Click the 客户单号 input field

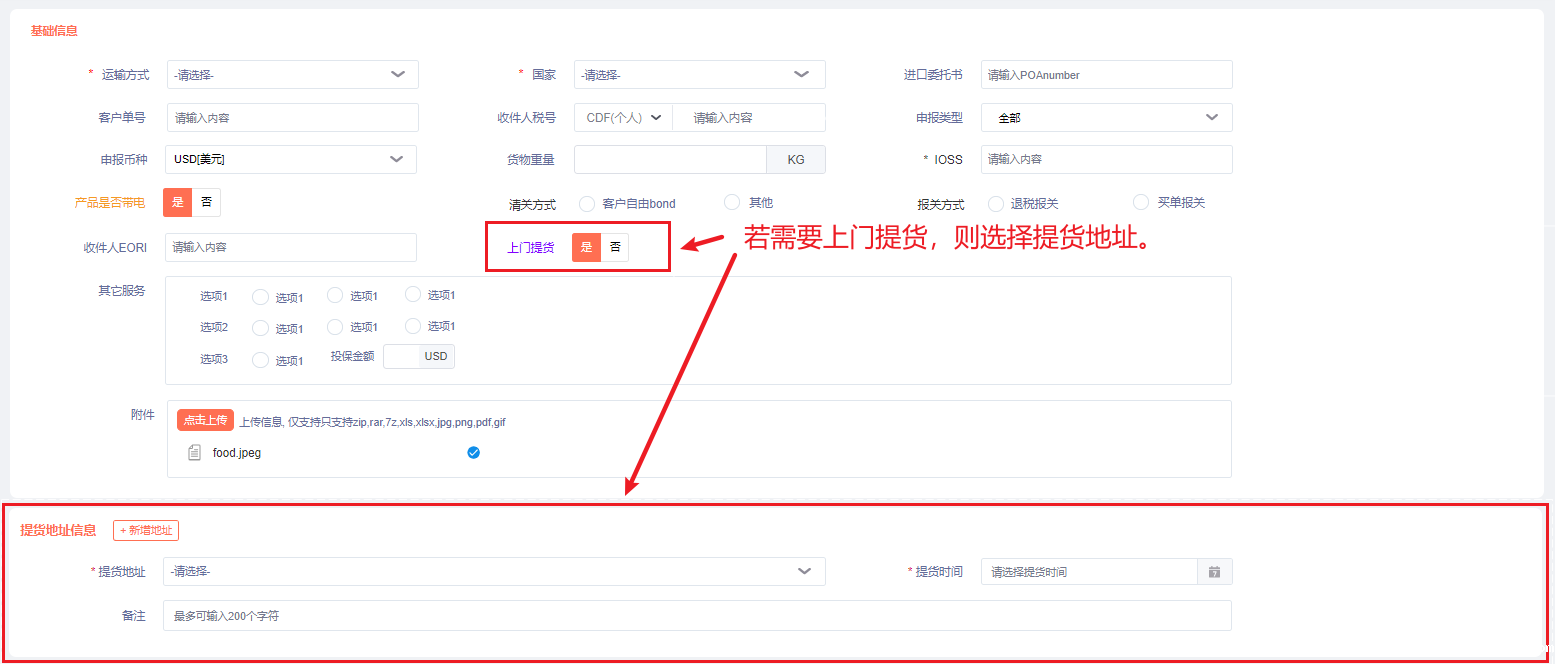pyautogui.click(x=292, y=117)
